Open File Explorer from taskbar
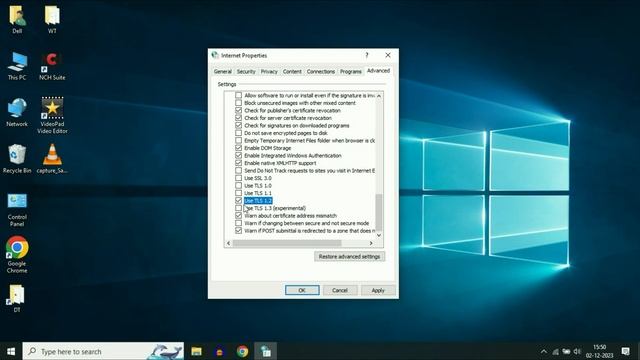Screen dimensions: 640x360 pos(197,351)
